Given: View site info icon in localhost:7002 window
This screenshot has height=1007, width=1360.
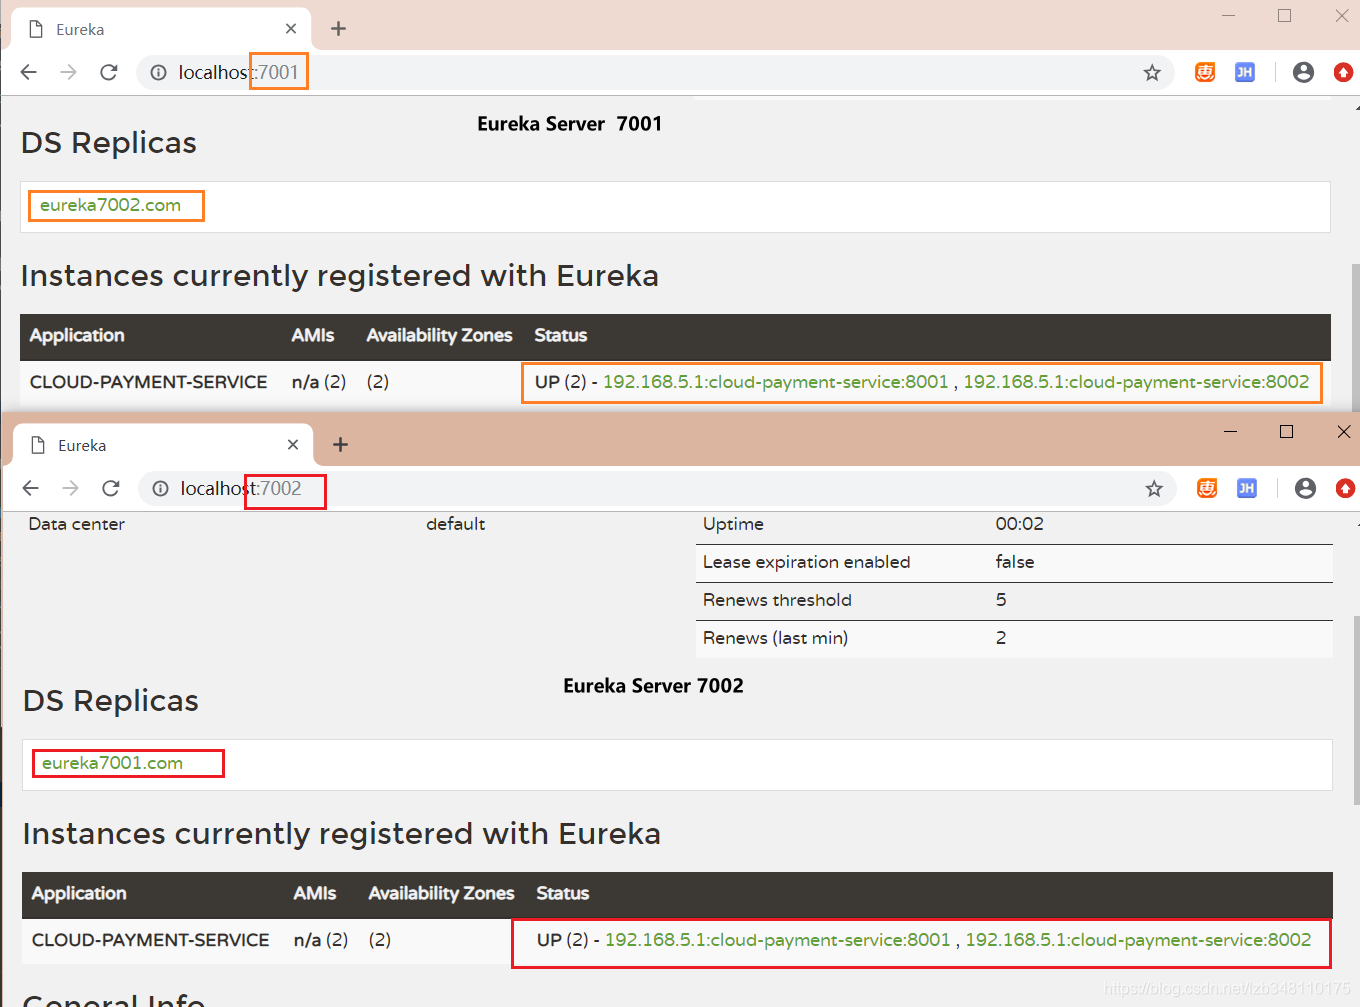Looking at the screenshot, I should pyautogui.click(x=160, y=488).
